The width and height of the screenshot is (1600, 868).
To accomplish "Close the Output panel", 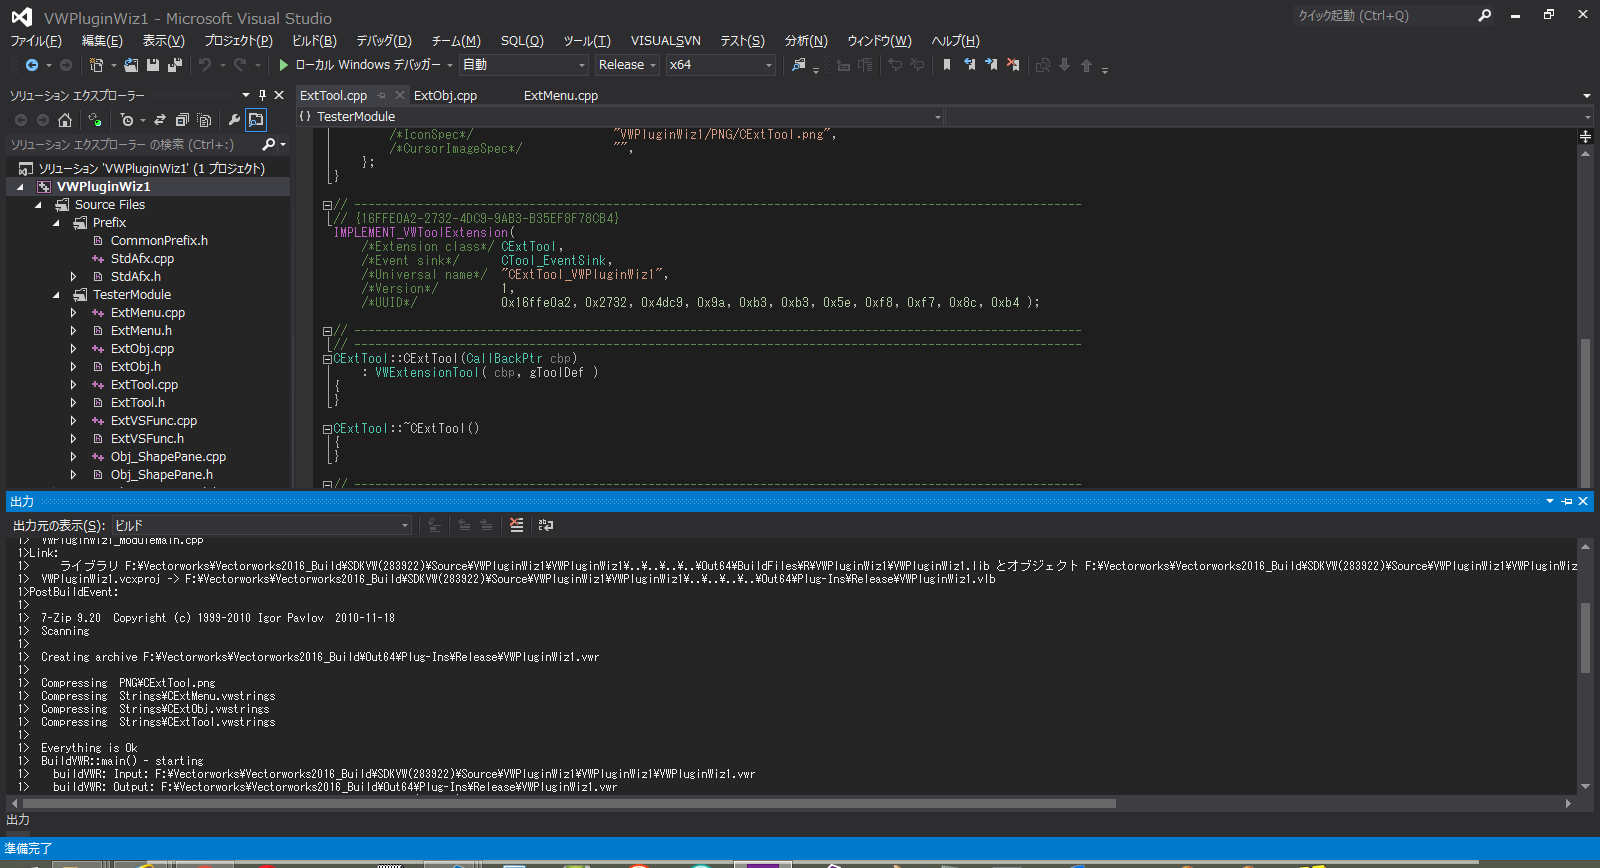I will (x=1583, y=501).
